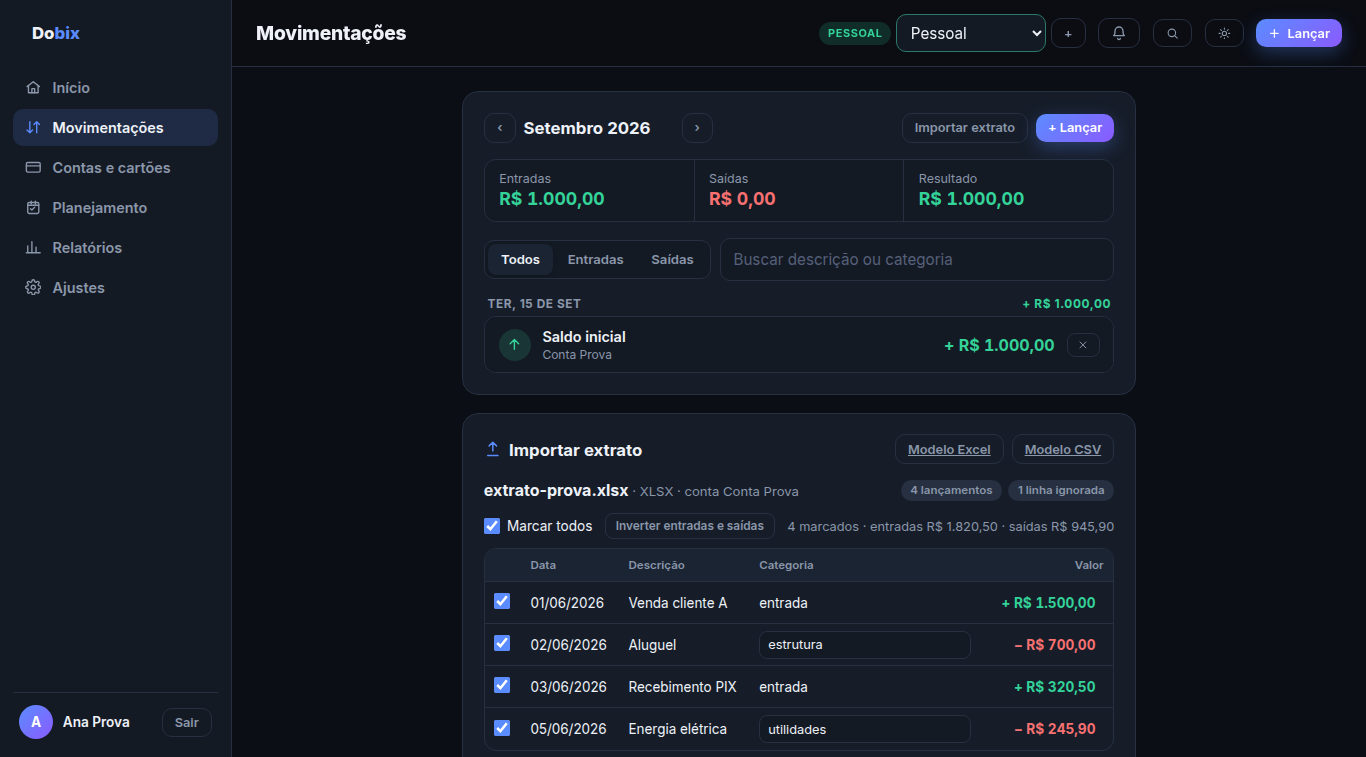Download the Modelo Excel template
The width and height of the screenshot is (1366, 757).
point(949,449)
